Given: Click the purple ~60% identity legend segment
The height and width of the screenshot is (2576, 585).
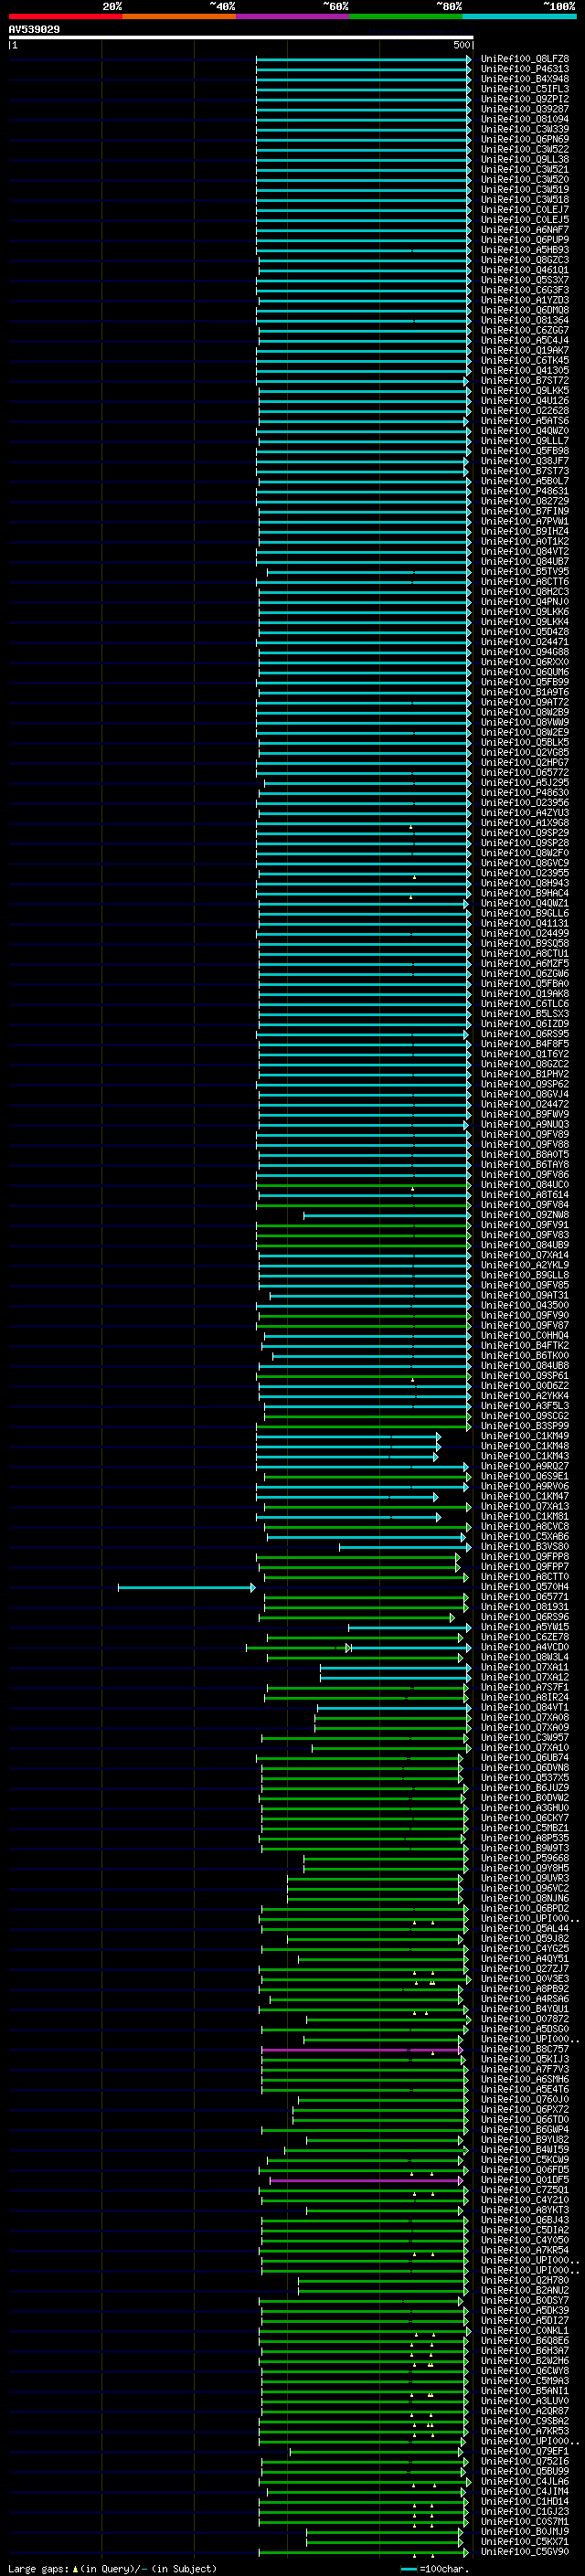Looking at the screenshot, I should tap(292, 16).
